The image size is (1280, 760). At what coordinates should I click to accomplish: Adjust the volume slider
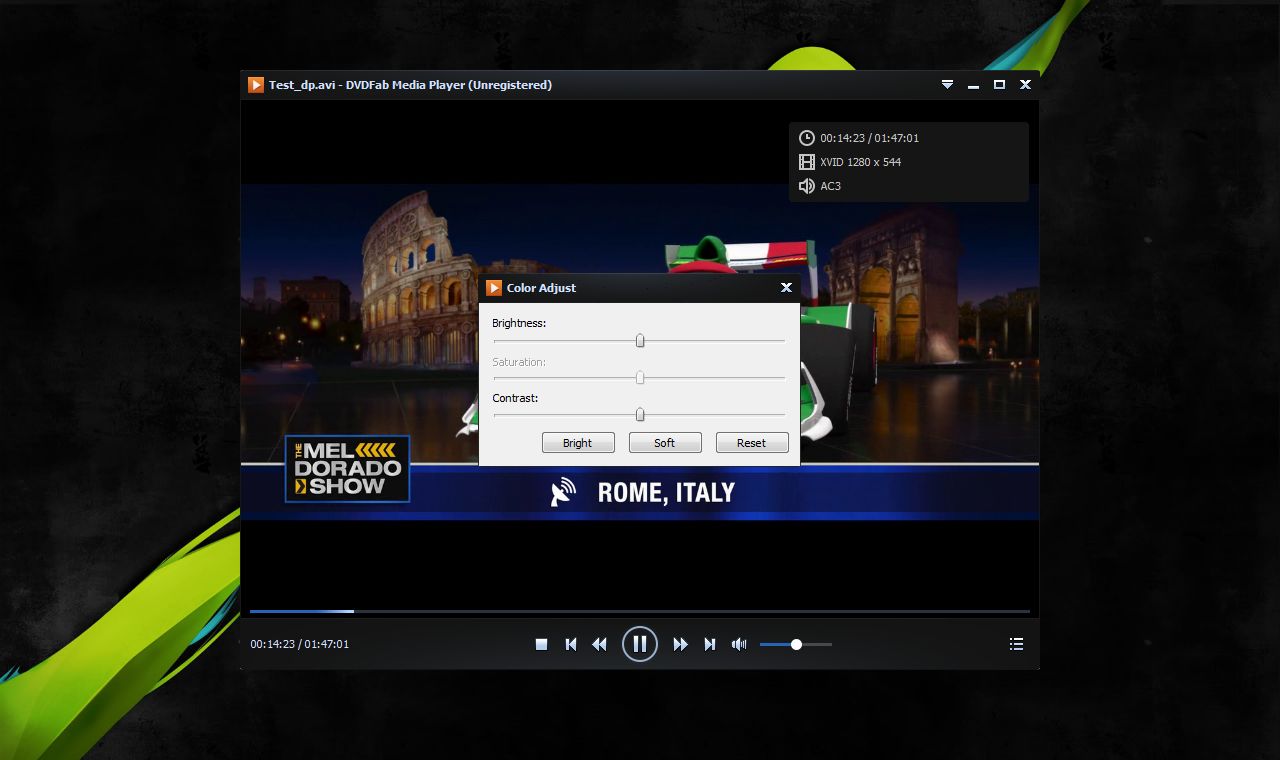[796, 644]
